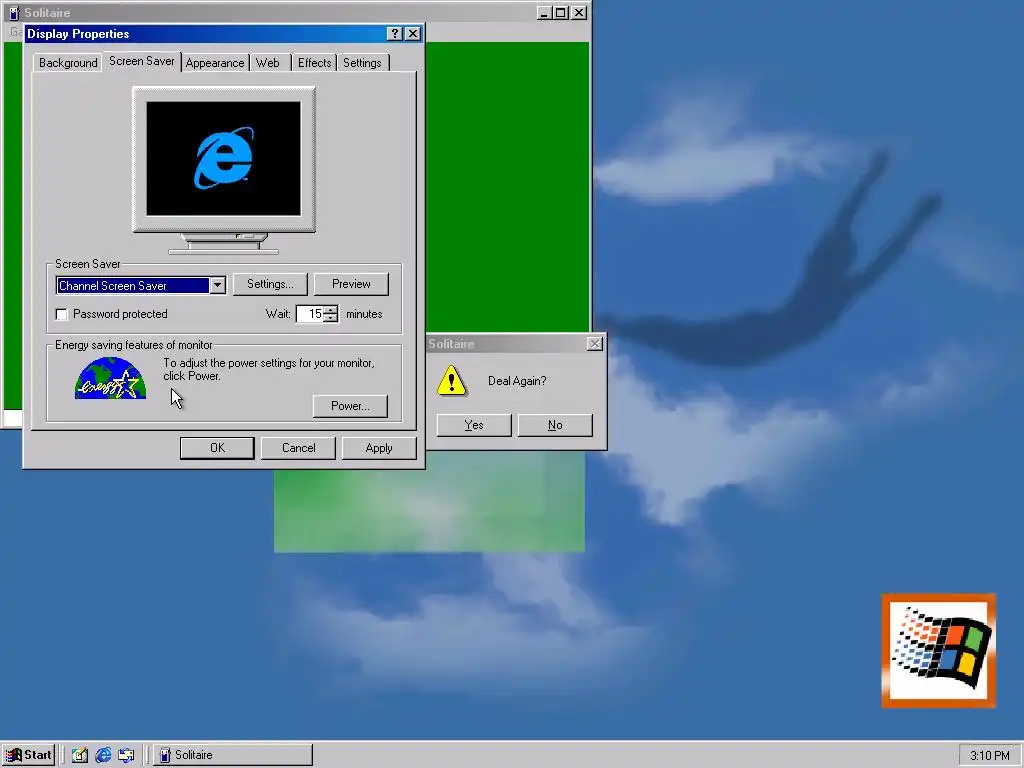The width and height of the screenshot is (1024, 768).
Task: Launch Internet Explorer from the quick launch bar
Action: click(x=103, y=755)
